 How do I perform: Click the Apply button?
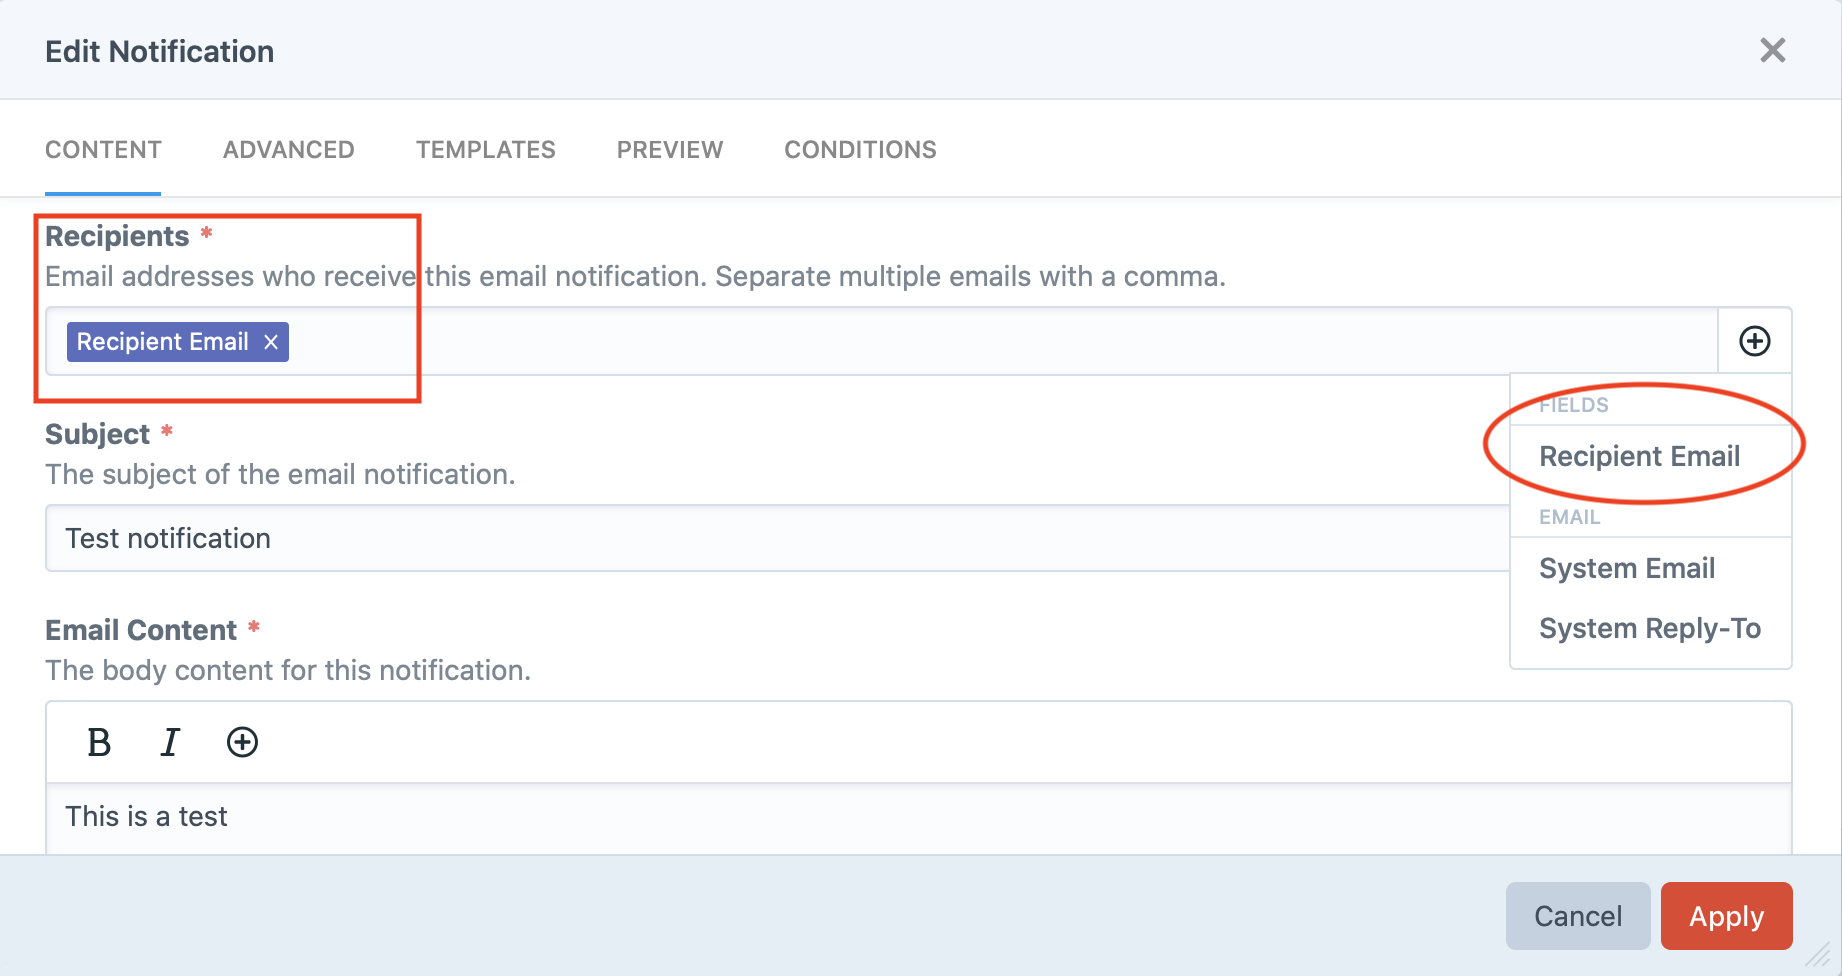1726,915
